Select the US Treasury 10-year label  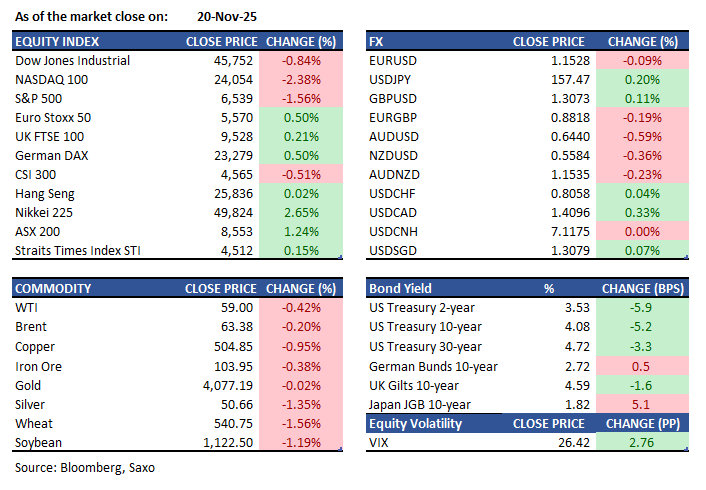pos(426,327)
